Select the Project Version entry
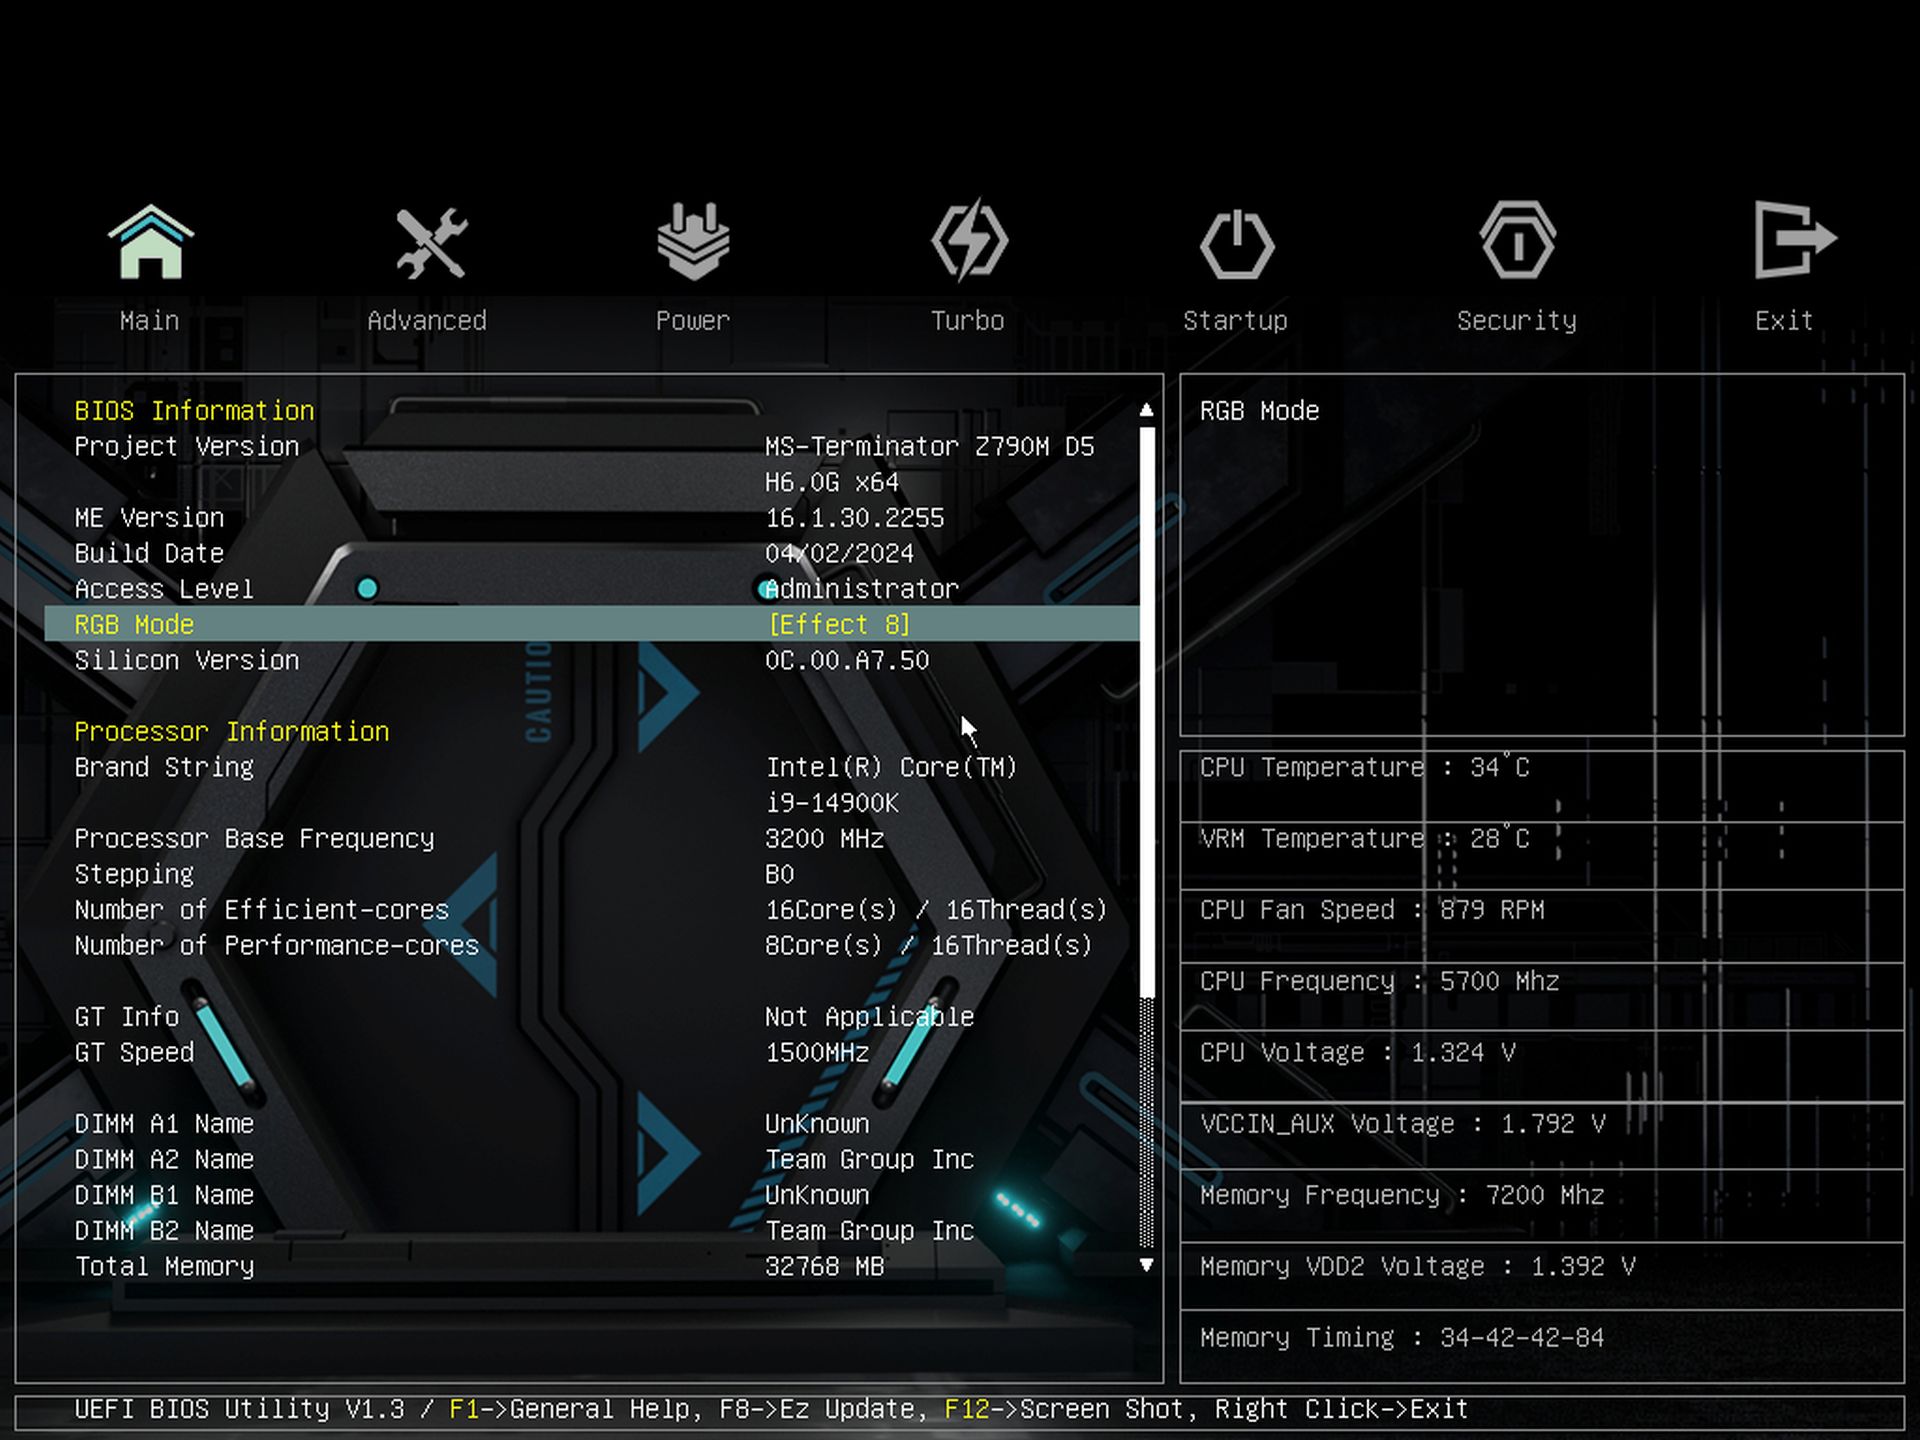Screen dimensions: 1920x1440 coord(187,447)
